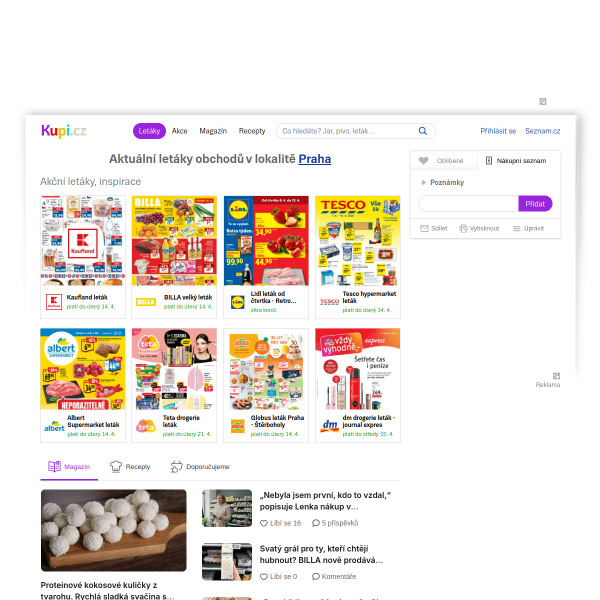Open the Akce menu item
Viewport: 600px width, 600px height.
(x=179, y=131)
